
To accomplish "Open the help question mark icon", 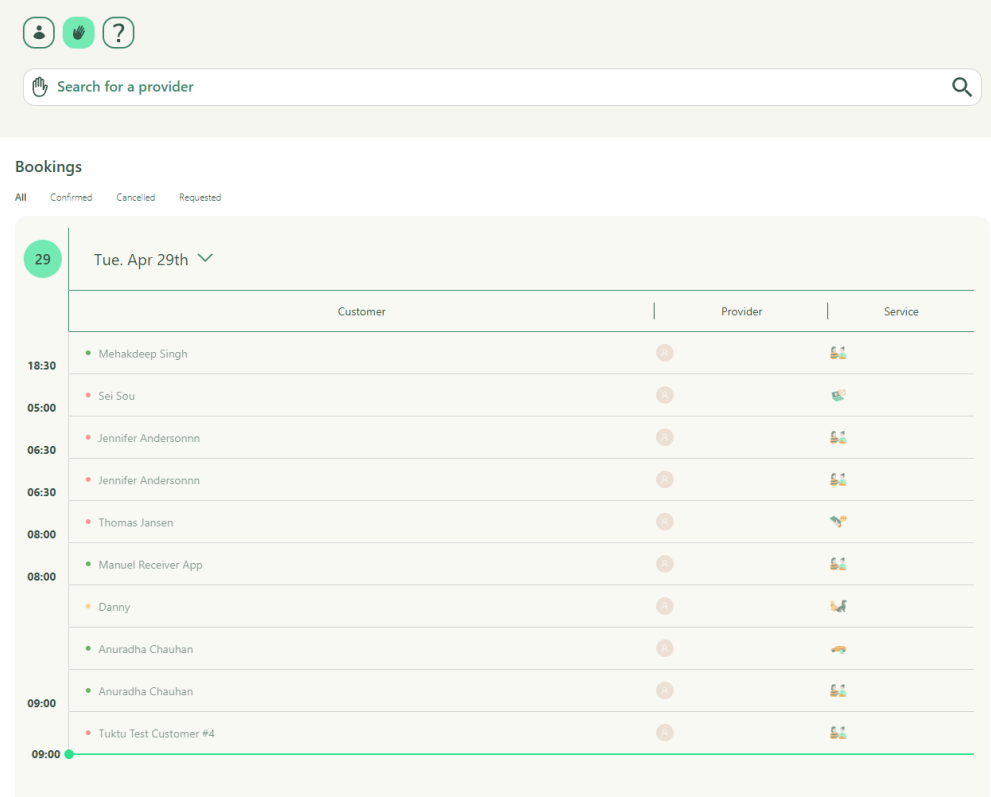I will tap(118, 33).
